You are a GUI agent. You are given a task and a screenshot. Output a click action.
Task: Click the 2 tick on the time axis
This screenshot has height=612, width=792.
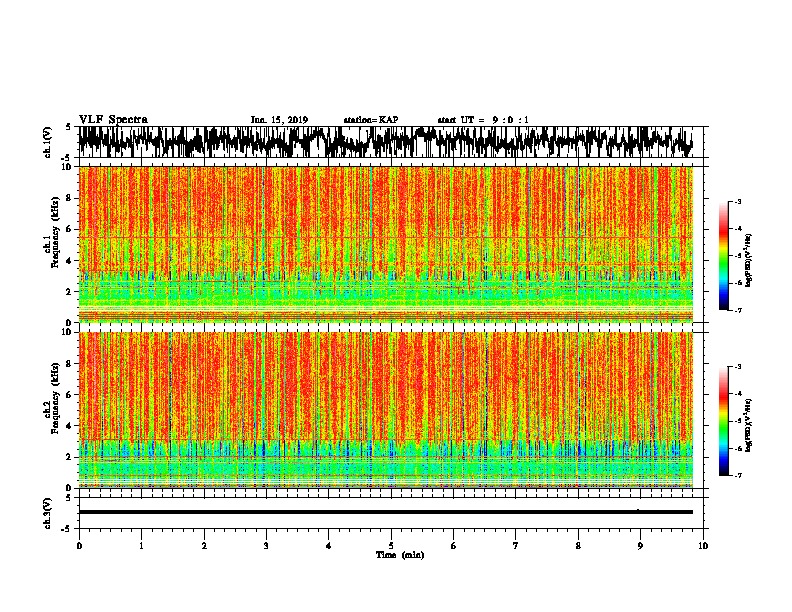click(x=204, y=546)
